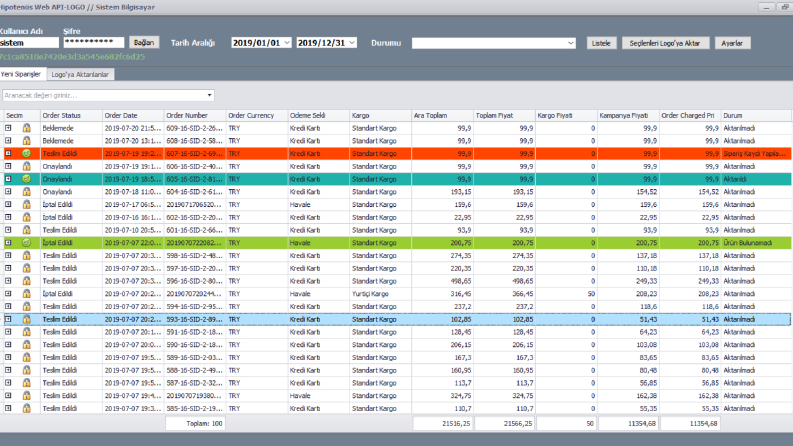Click the Ürün Bulunamadı status cell
The image size is (793, 446).
tap(756, 243)
